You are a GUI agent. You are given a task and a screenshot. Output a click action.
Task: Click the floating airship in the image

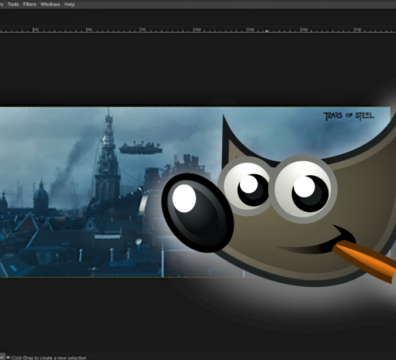(140, 148)
